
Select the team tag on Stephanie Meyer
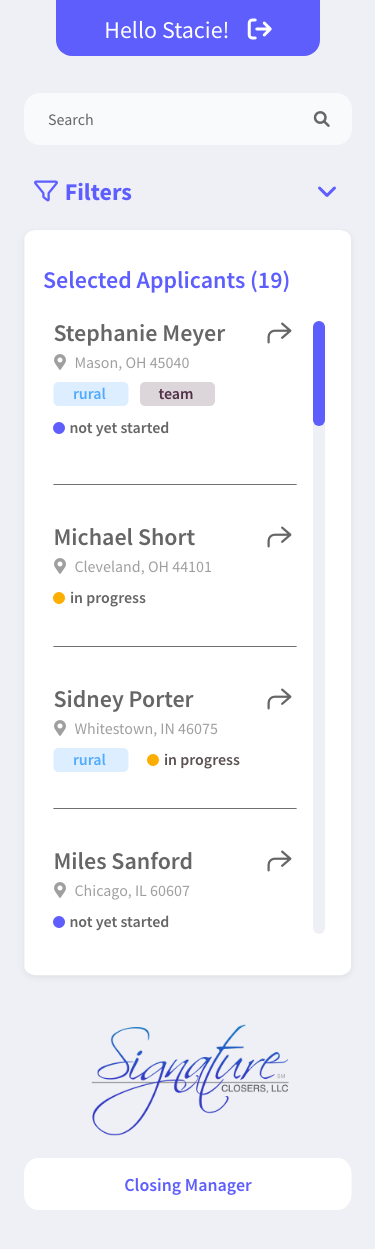(x=177, y=394)
